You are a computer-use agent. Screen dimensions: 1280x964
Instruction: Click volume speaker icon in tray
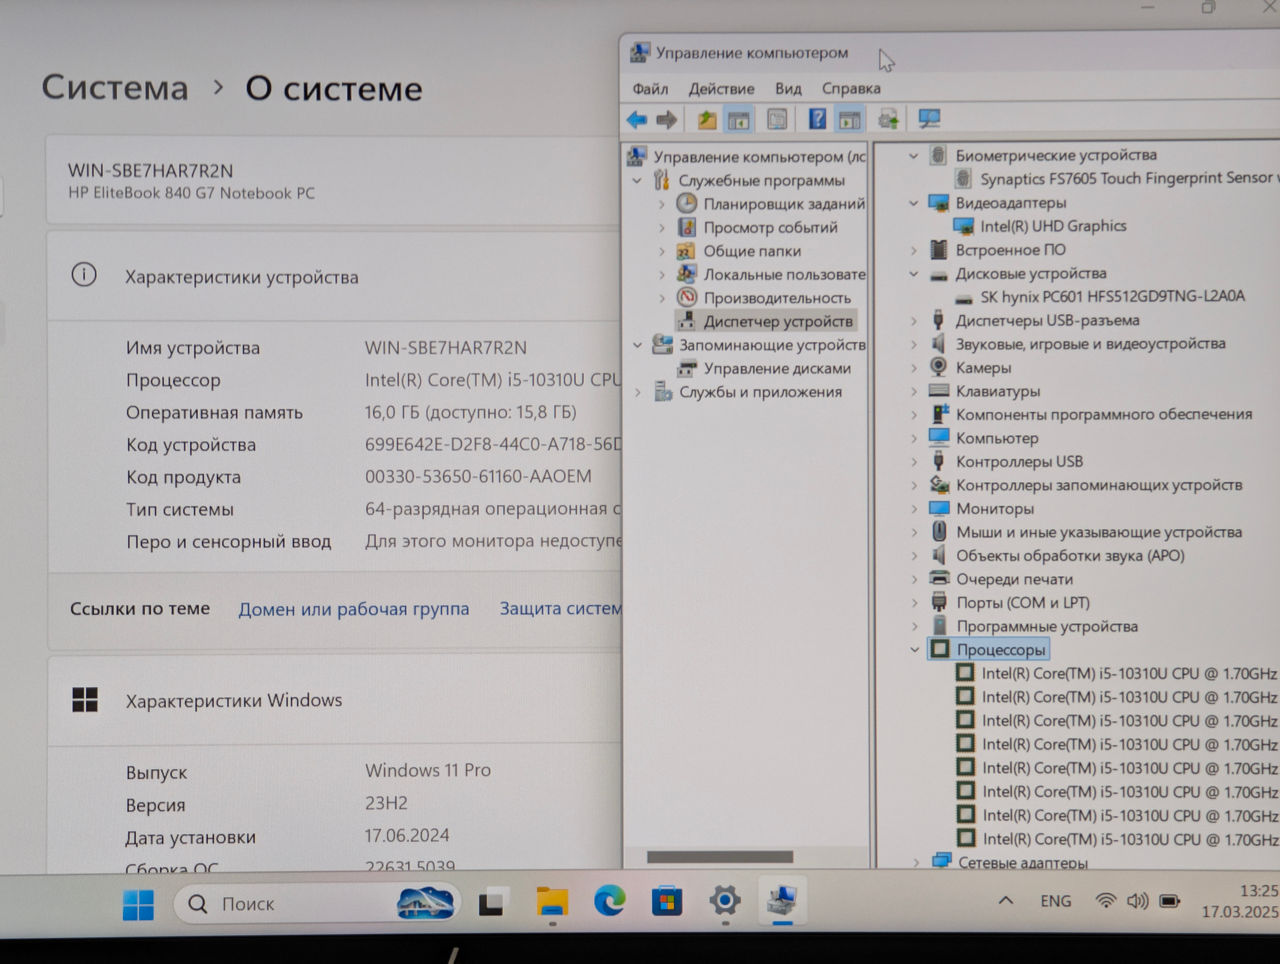(1137, 901)
